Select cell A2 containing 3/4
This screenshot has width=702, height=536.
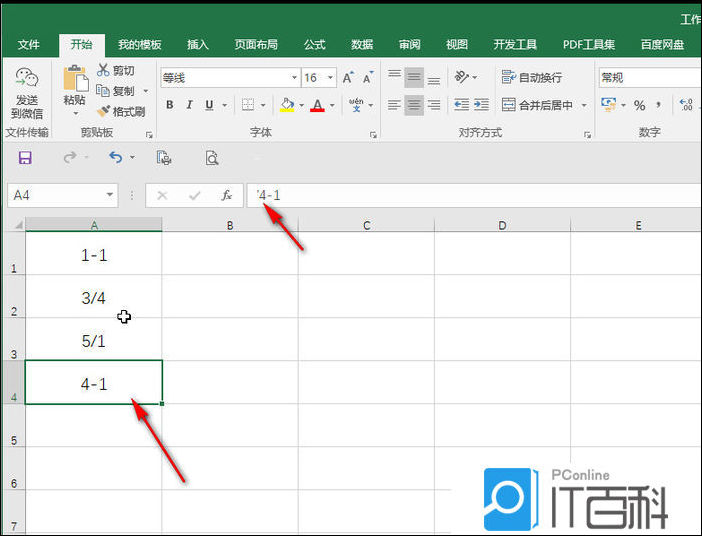94,296
